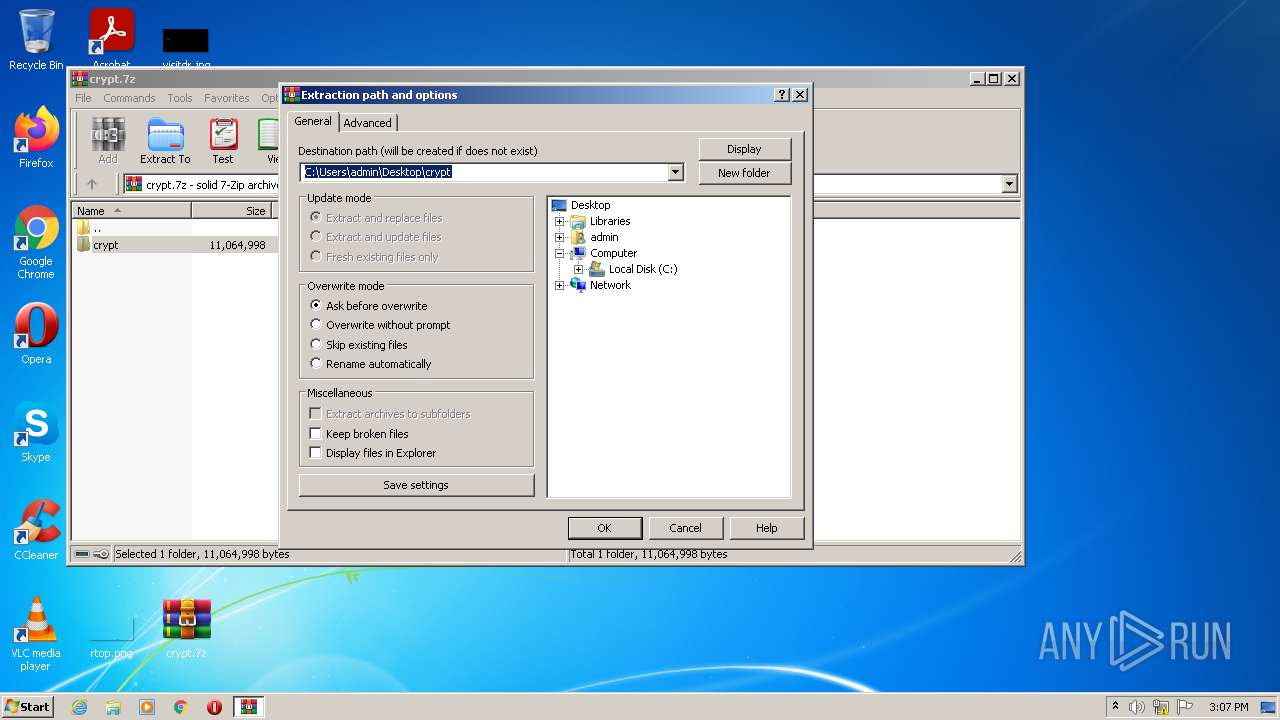
Task: Select Skip existing files option
Action: point(359,345)
